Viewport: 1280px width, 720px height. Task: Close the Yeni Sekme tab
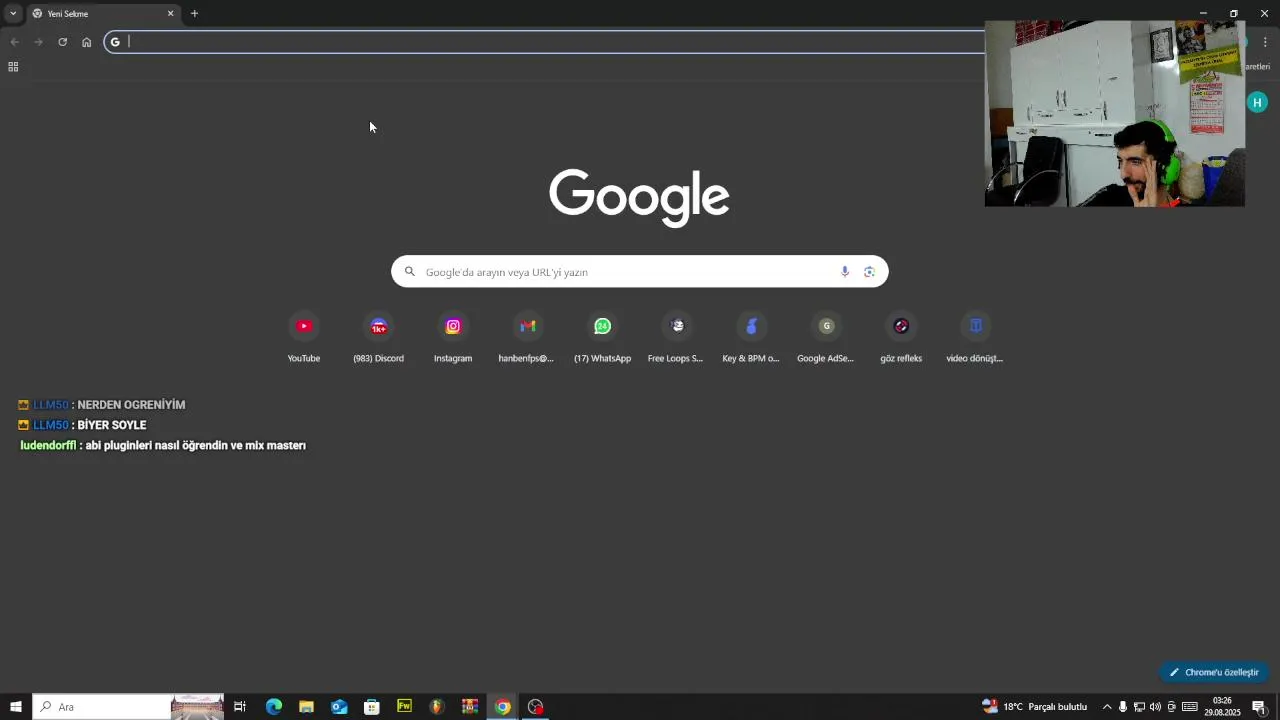tap(170, 14)
